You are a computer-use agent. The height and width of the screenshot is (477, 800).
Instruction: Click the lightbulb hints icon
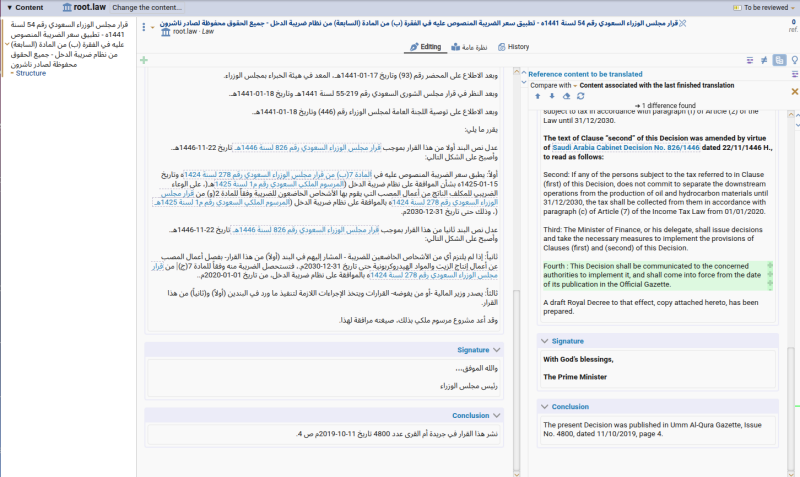click(x=794, y=60)
